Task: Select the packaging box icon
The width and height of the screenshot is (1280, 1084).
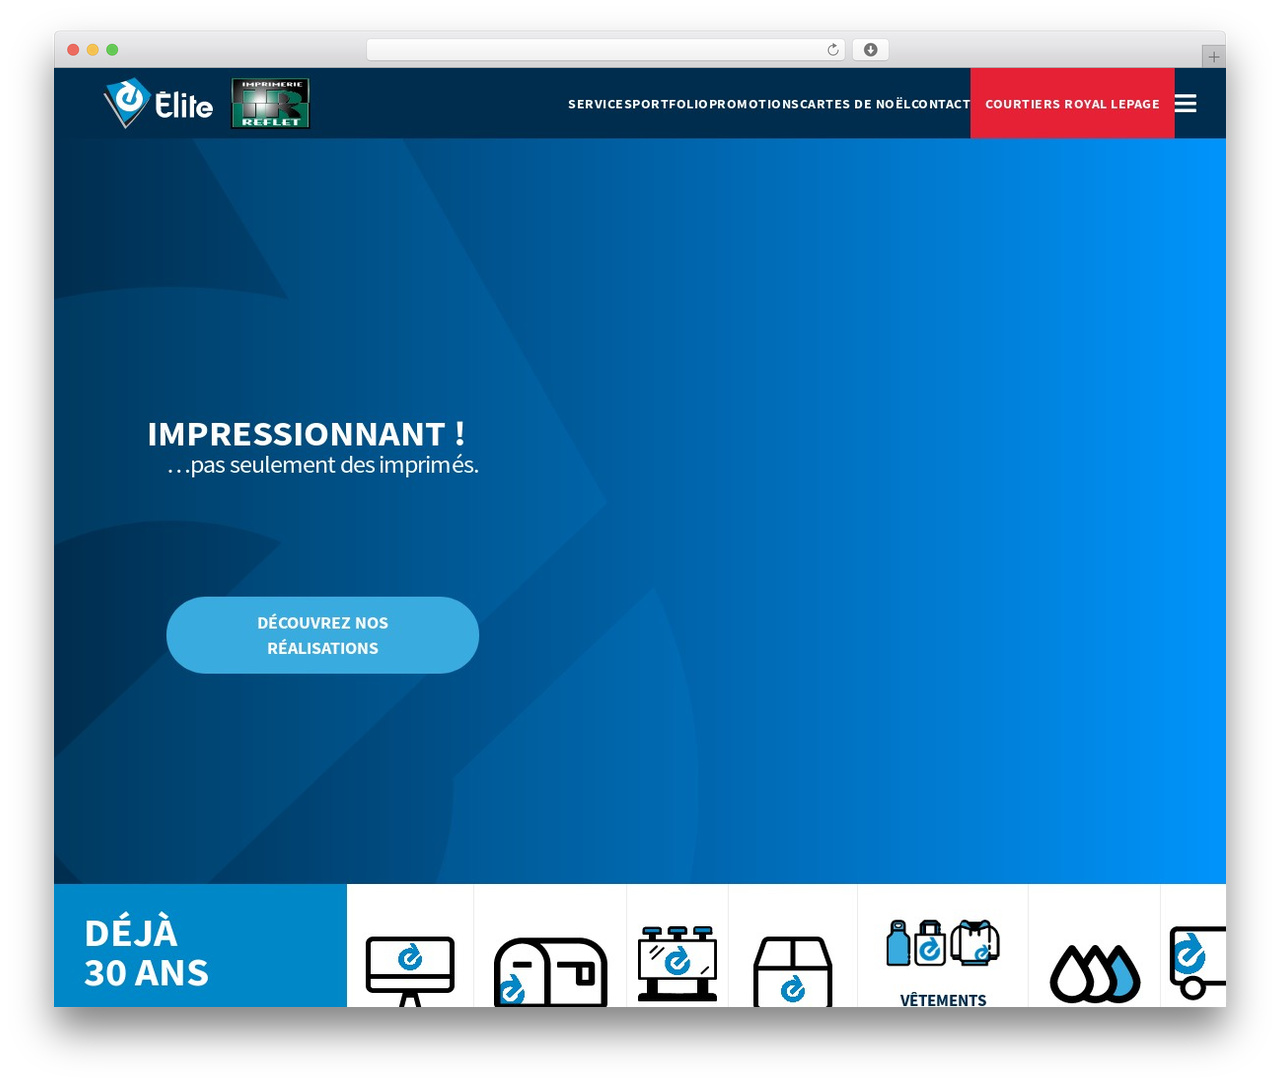Action: (793, 971)
